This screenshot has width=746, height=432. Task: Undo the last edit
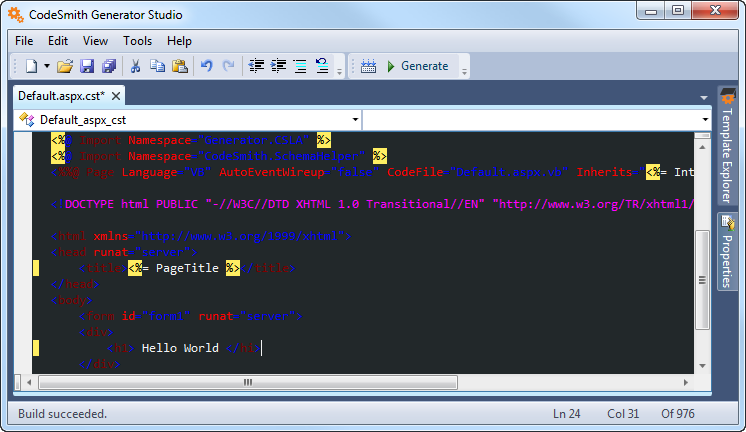click(x=206, y=66)
